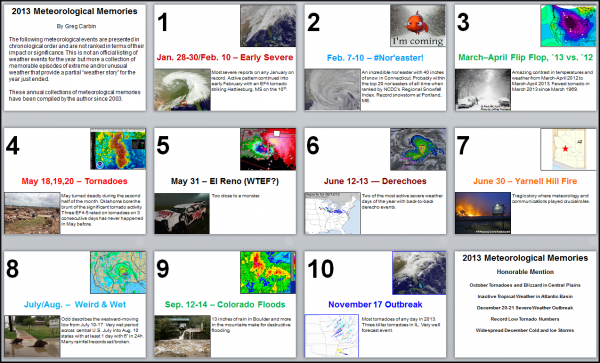
Task: Click the satellite image on slide 10
Action: (x=419, y=273)
